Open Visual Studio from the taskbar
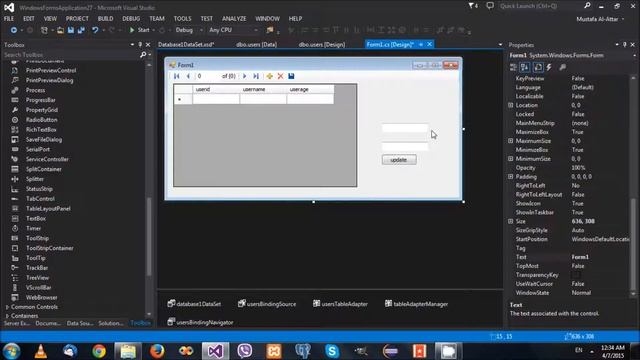The height and width of the screenshot is (360, 640). [215, 351]
